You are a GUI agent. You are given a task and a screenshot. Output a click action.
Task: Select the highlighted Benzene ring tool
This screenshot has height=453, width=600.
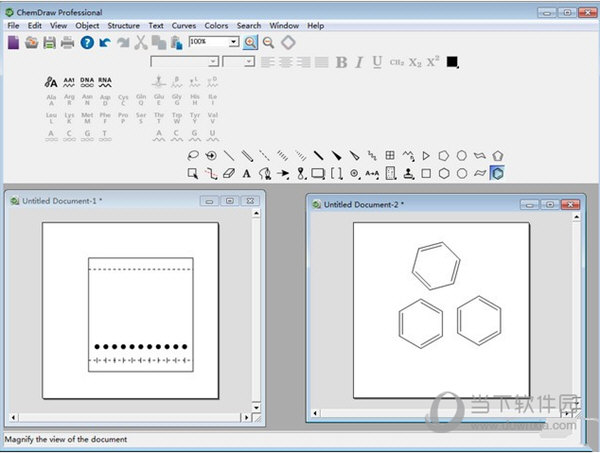pyautogui.click(x=497, y=173)
